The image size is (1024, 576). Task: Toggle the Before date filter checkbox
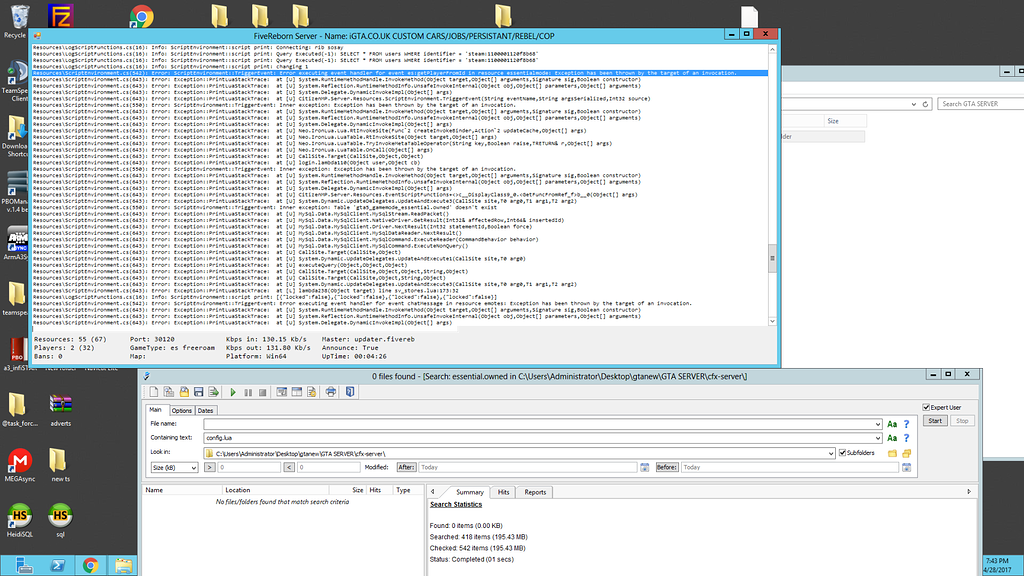tap(667, 467)
